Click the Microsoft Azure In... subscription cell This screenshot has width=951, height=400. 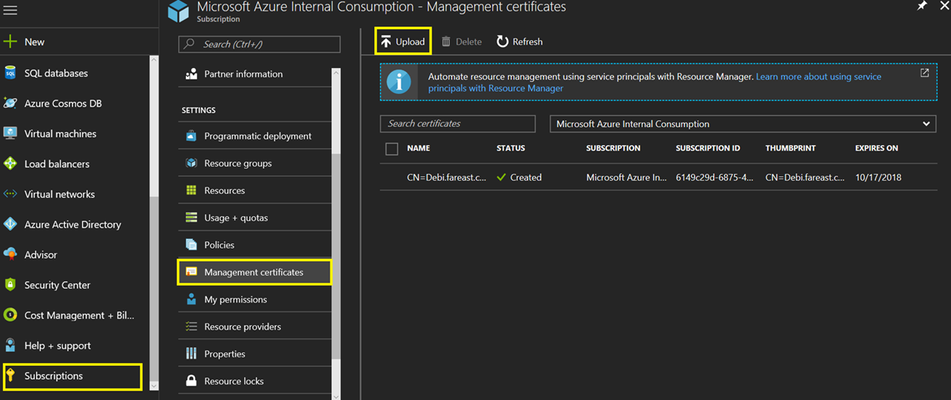pyautogui.click(x=626, y=178)
